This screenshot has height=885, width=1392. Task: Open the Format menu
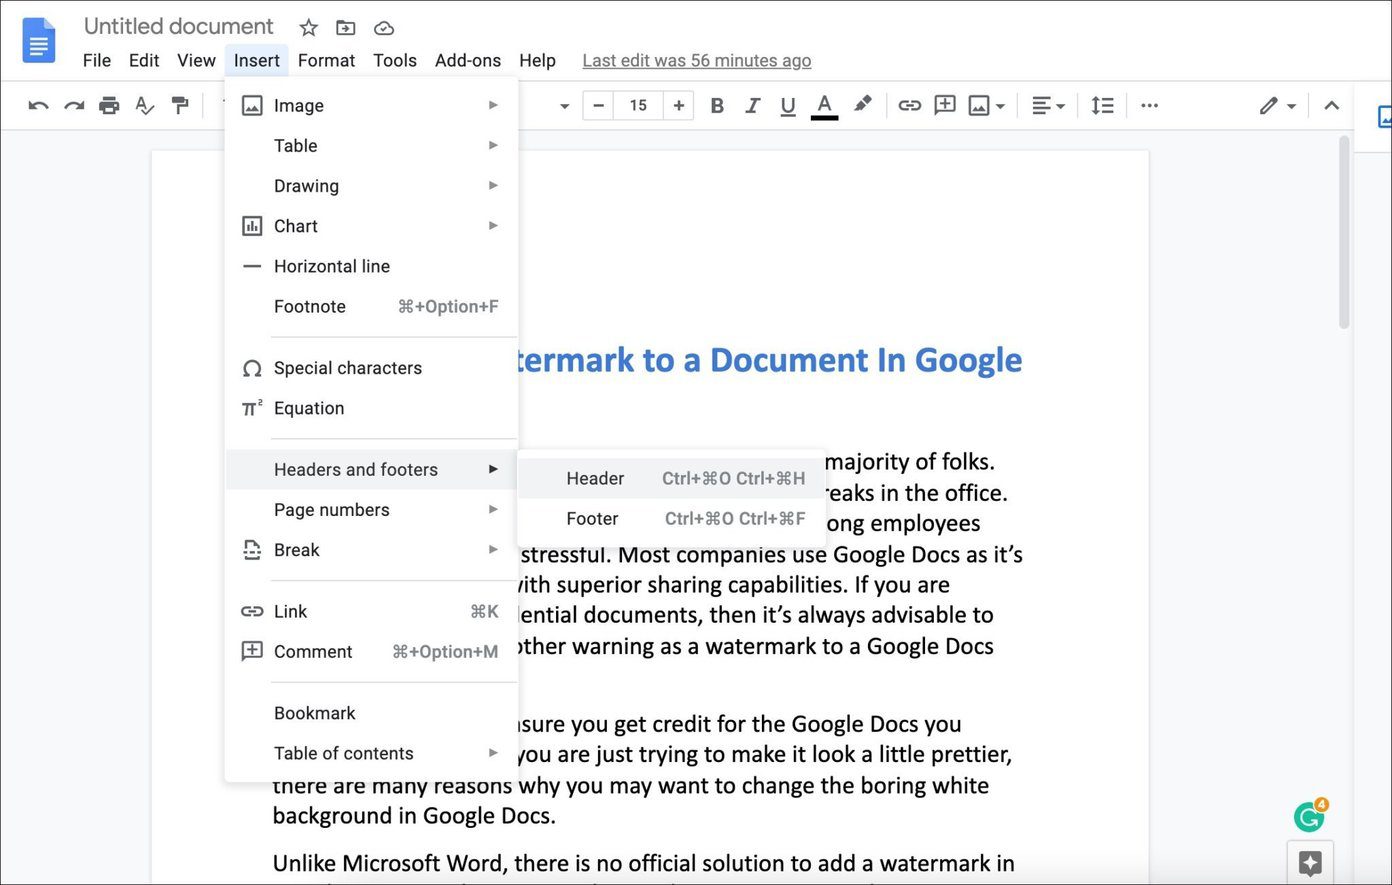click(x=326, y=60)
